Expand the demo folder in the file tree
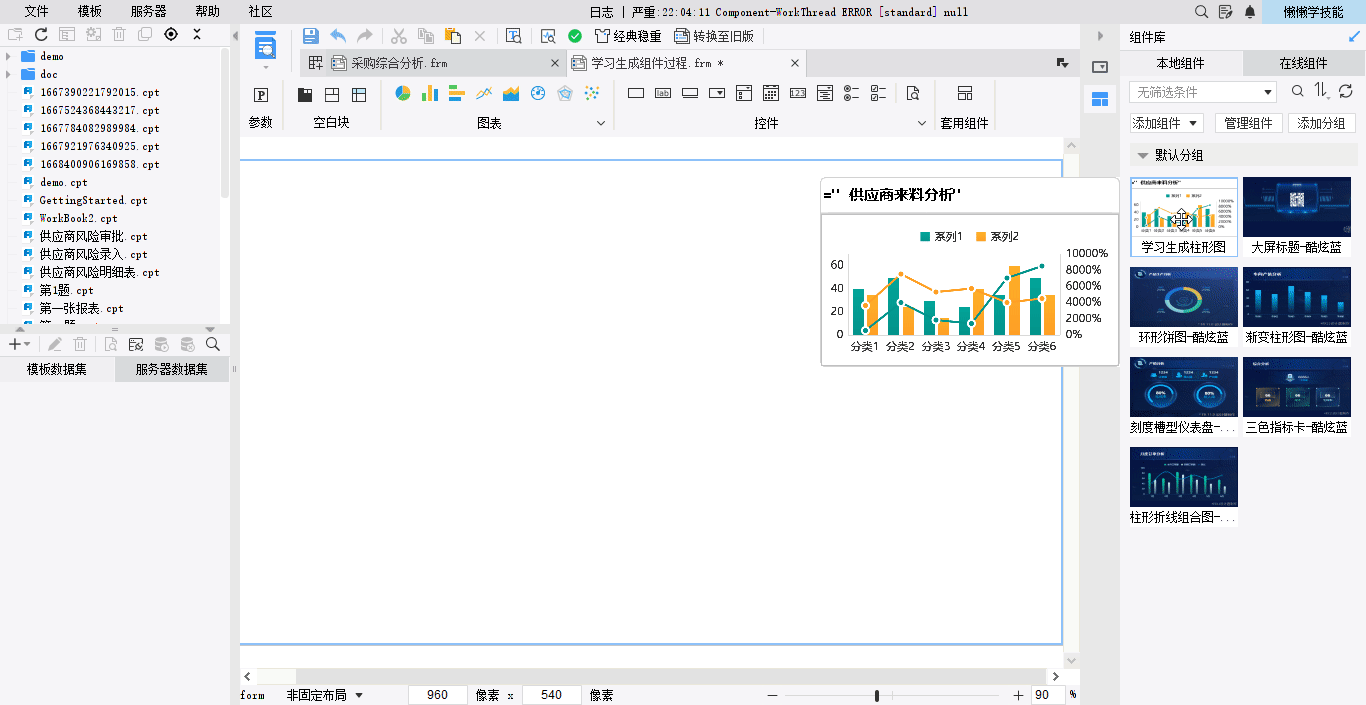1366x705 pixels. tap(9, 56)
